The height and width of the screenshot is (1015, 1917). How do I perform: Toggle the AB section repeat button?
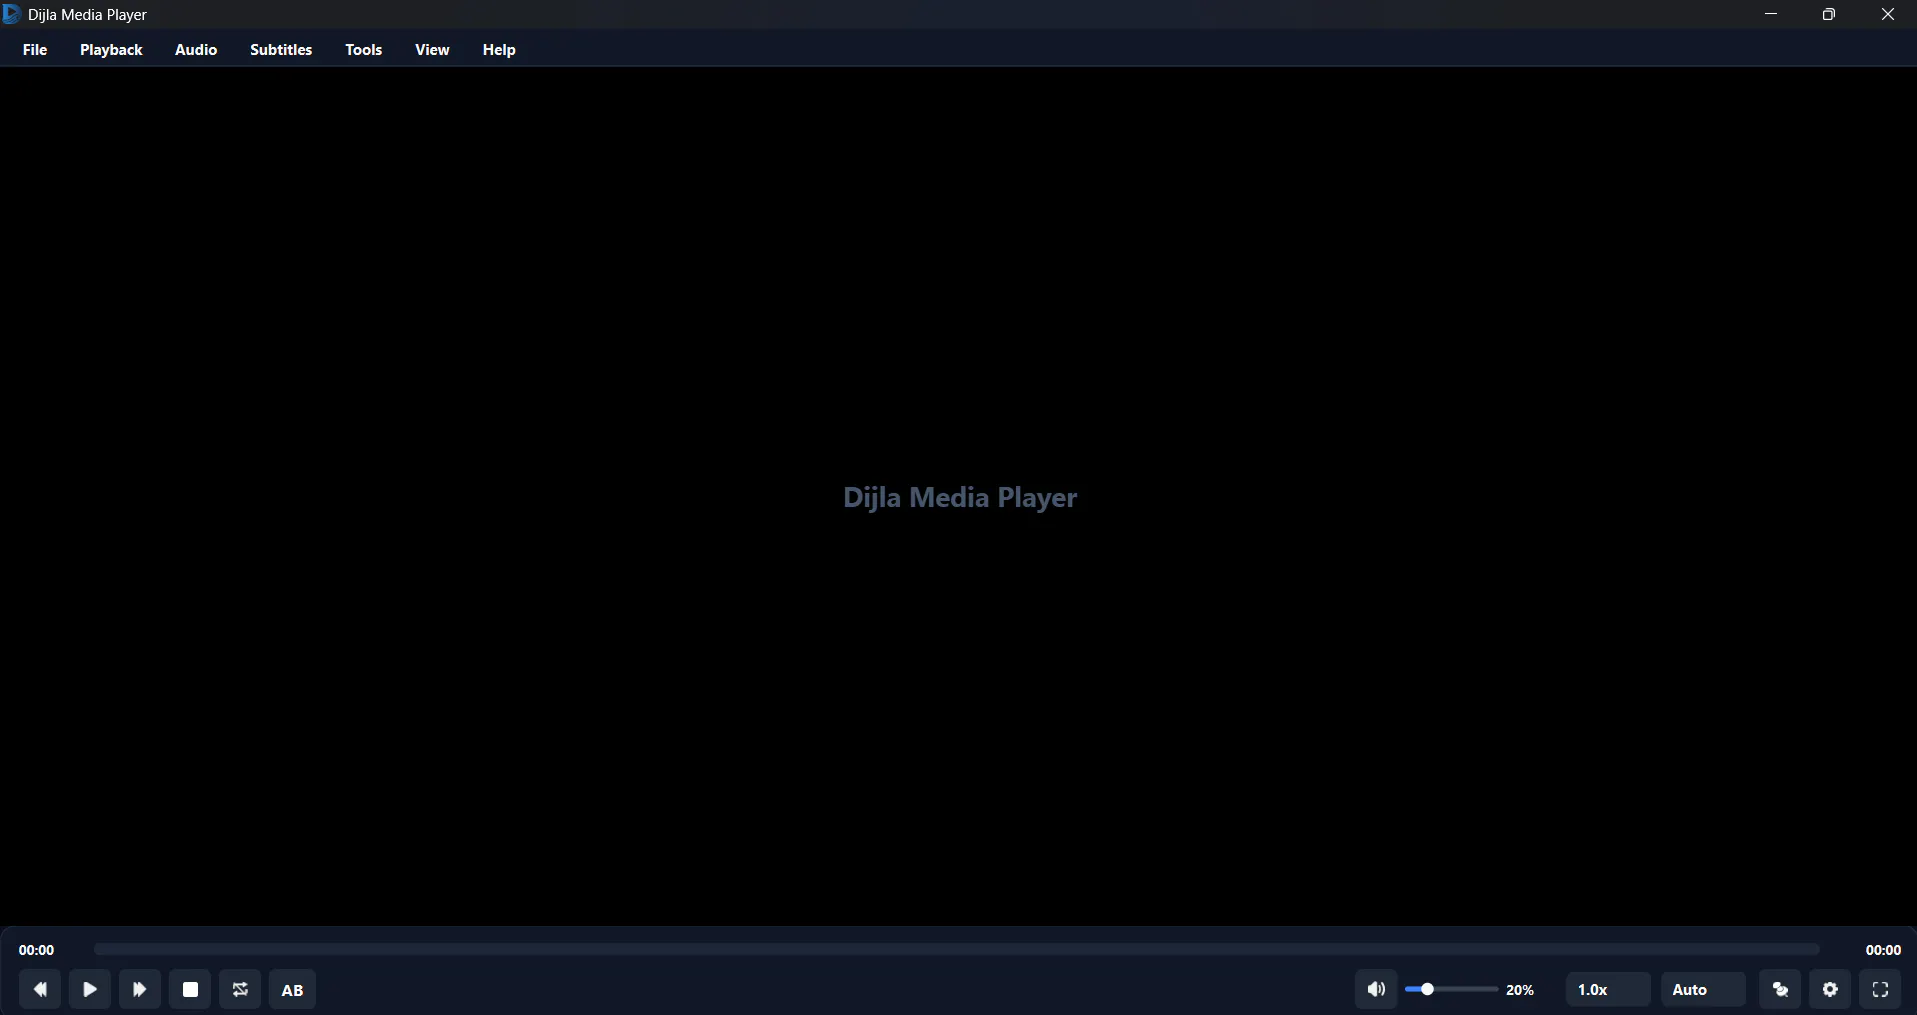(292, 990)
